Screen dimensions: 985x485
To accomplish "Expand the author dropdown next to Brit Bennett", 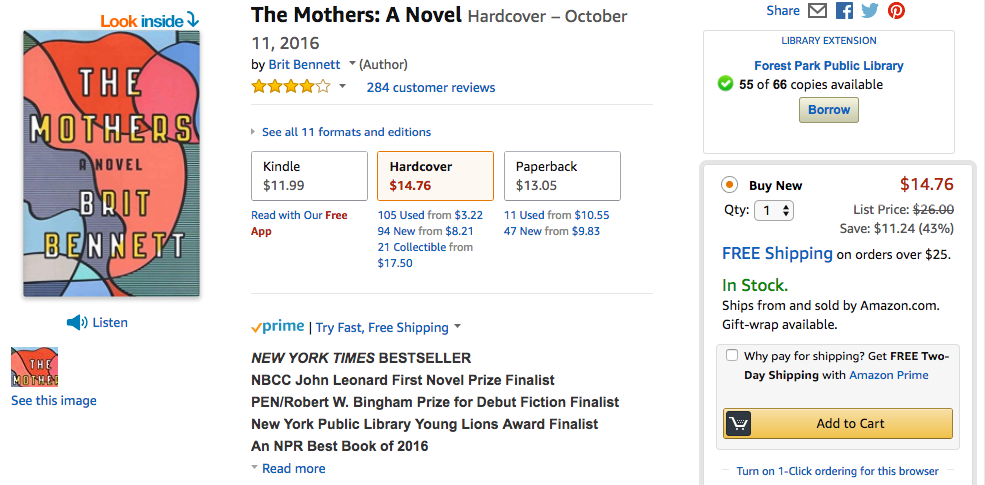I will click(x=352, y=64).
